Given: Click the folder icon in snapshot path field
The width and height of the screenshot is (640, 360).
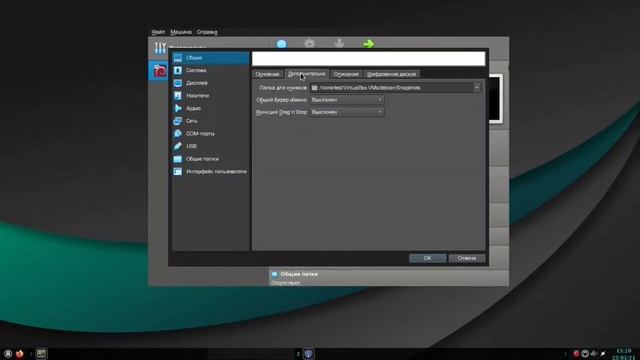Looking at the screenshot, I should (314, 88).
